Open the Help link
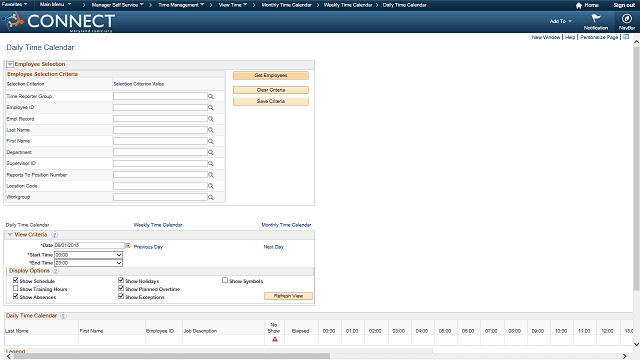 [570, 37]
